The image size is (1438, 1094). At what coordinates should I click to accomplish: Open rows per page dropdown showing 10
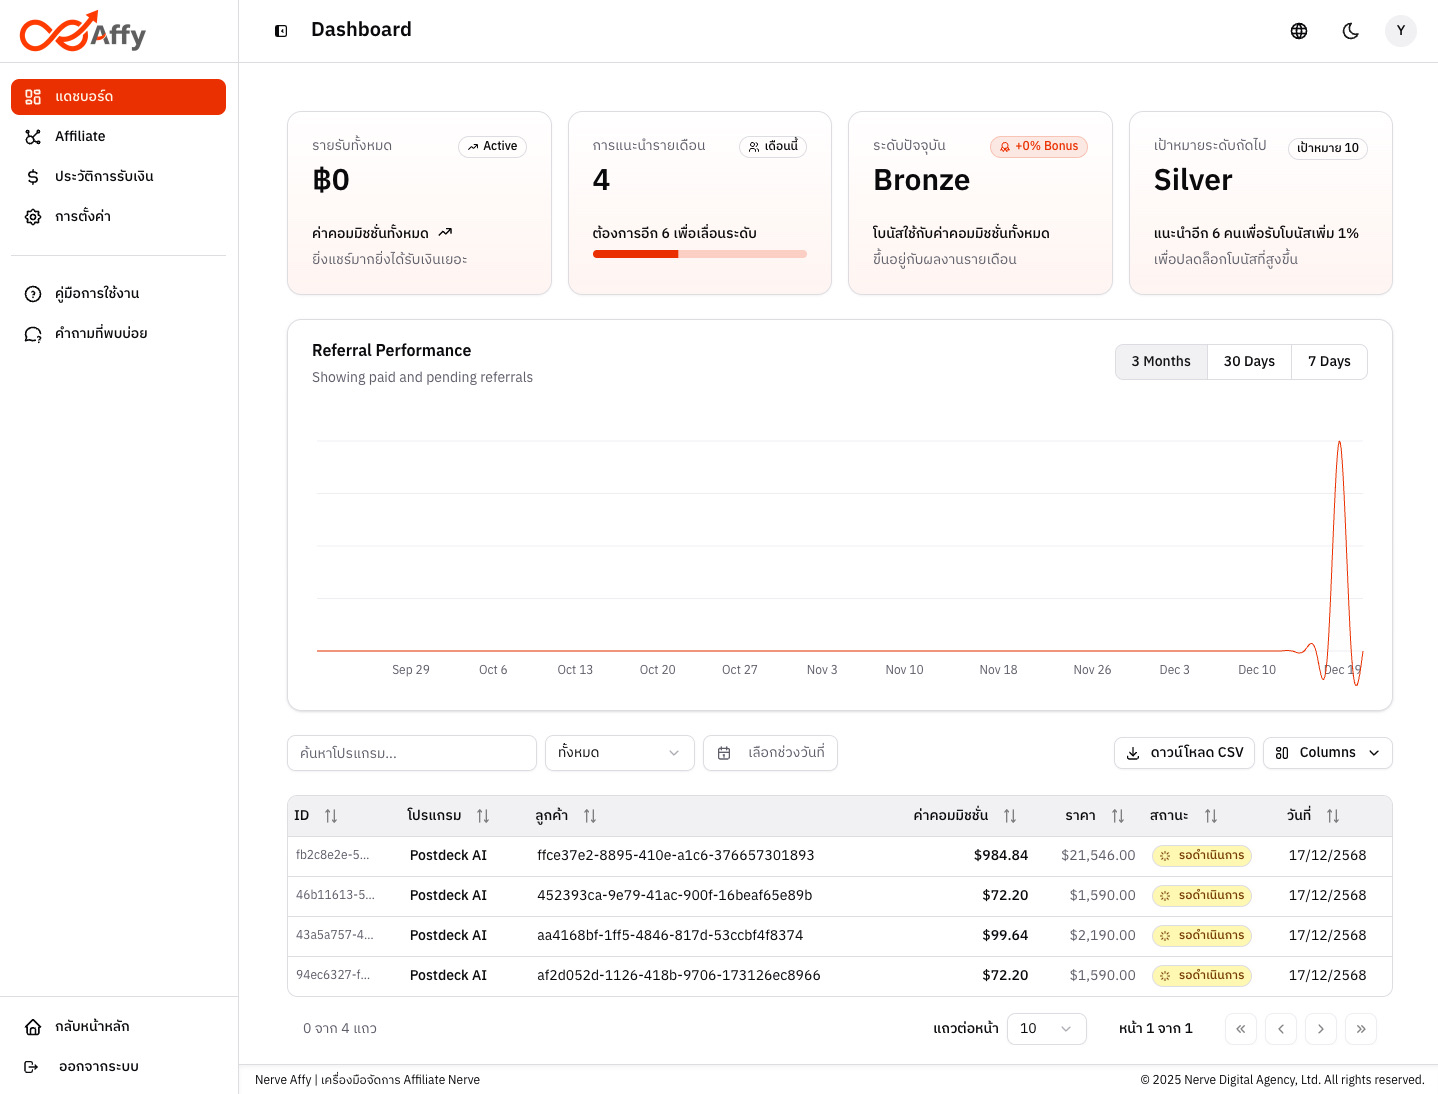(x=1046, y=1029)
